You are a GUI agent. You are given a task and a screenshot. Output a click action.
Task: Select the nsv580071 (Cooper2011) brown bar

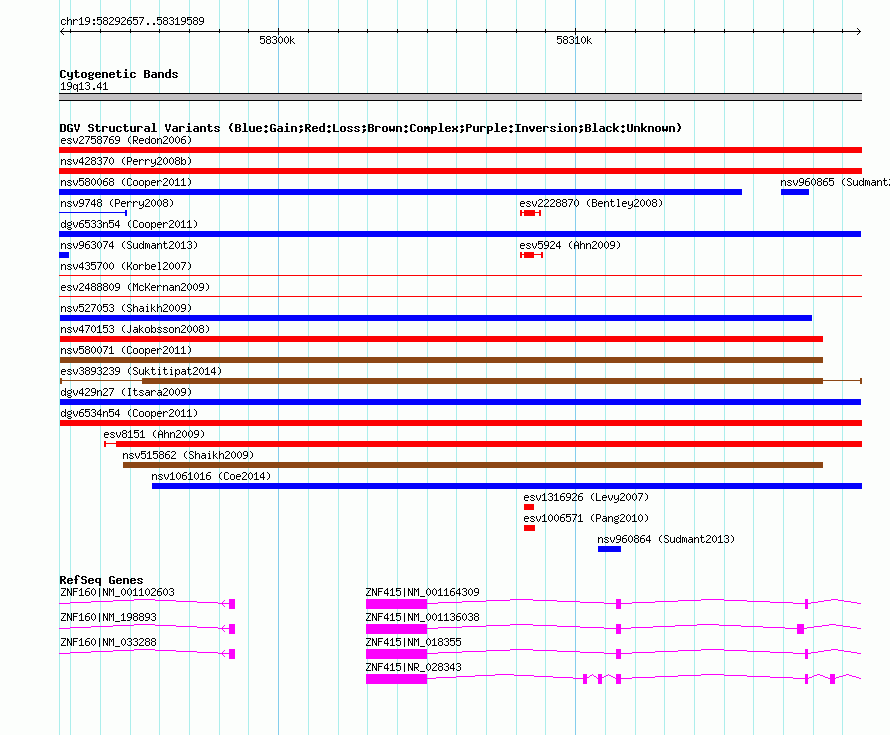(x=441, y=360)
